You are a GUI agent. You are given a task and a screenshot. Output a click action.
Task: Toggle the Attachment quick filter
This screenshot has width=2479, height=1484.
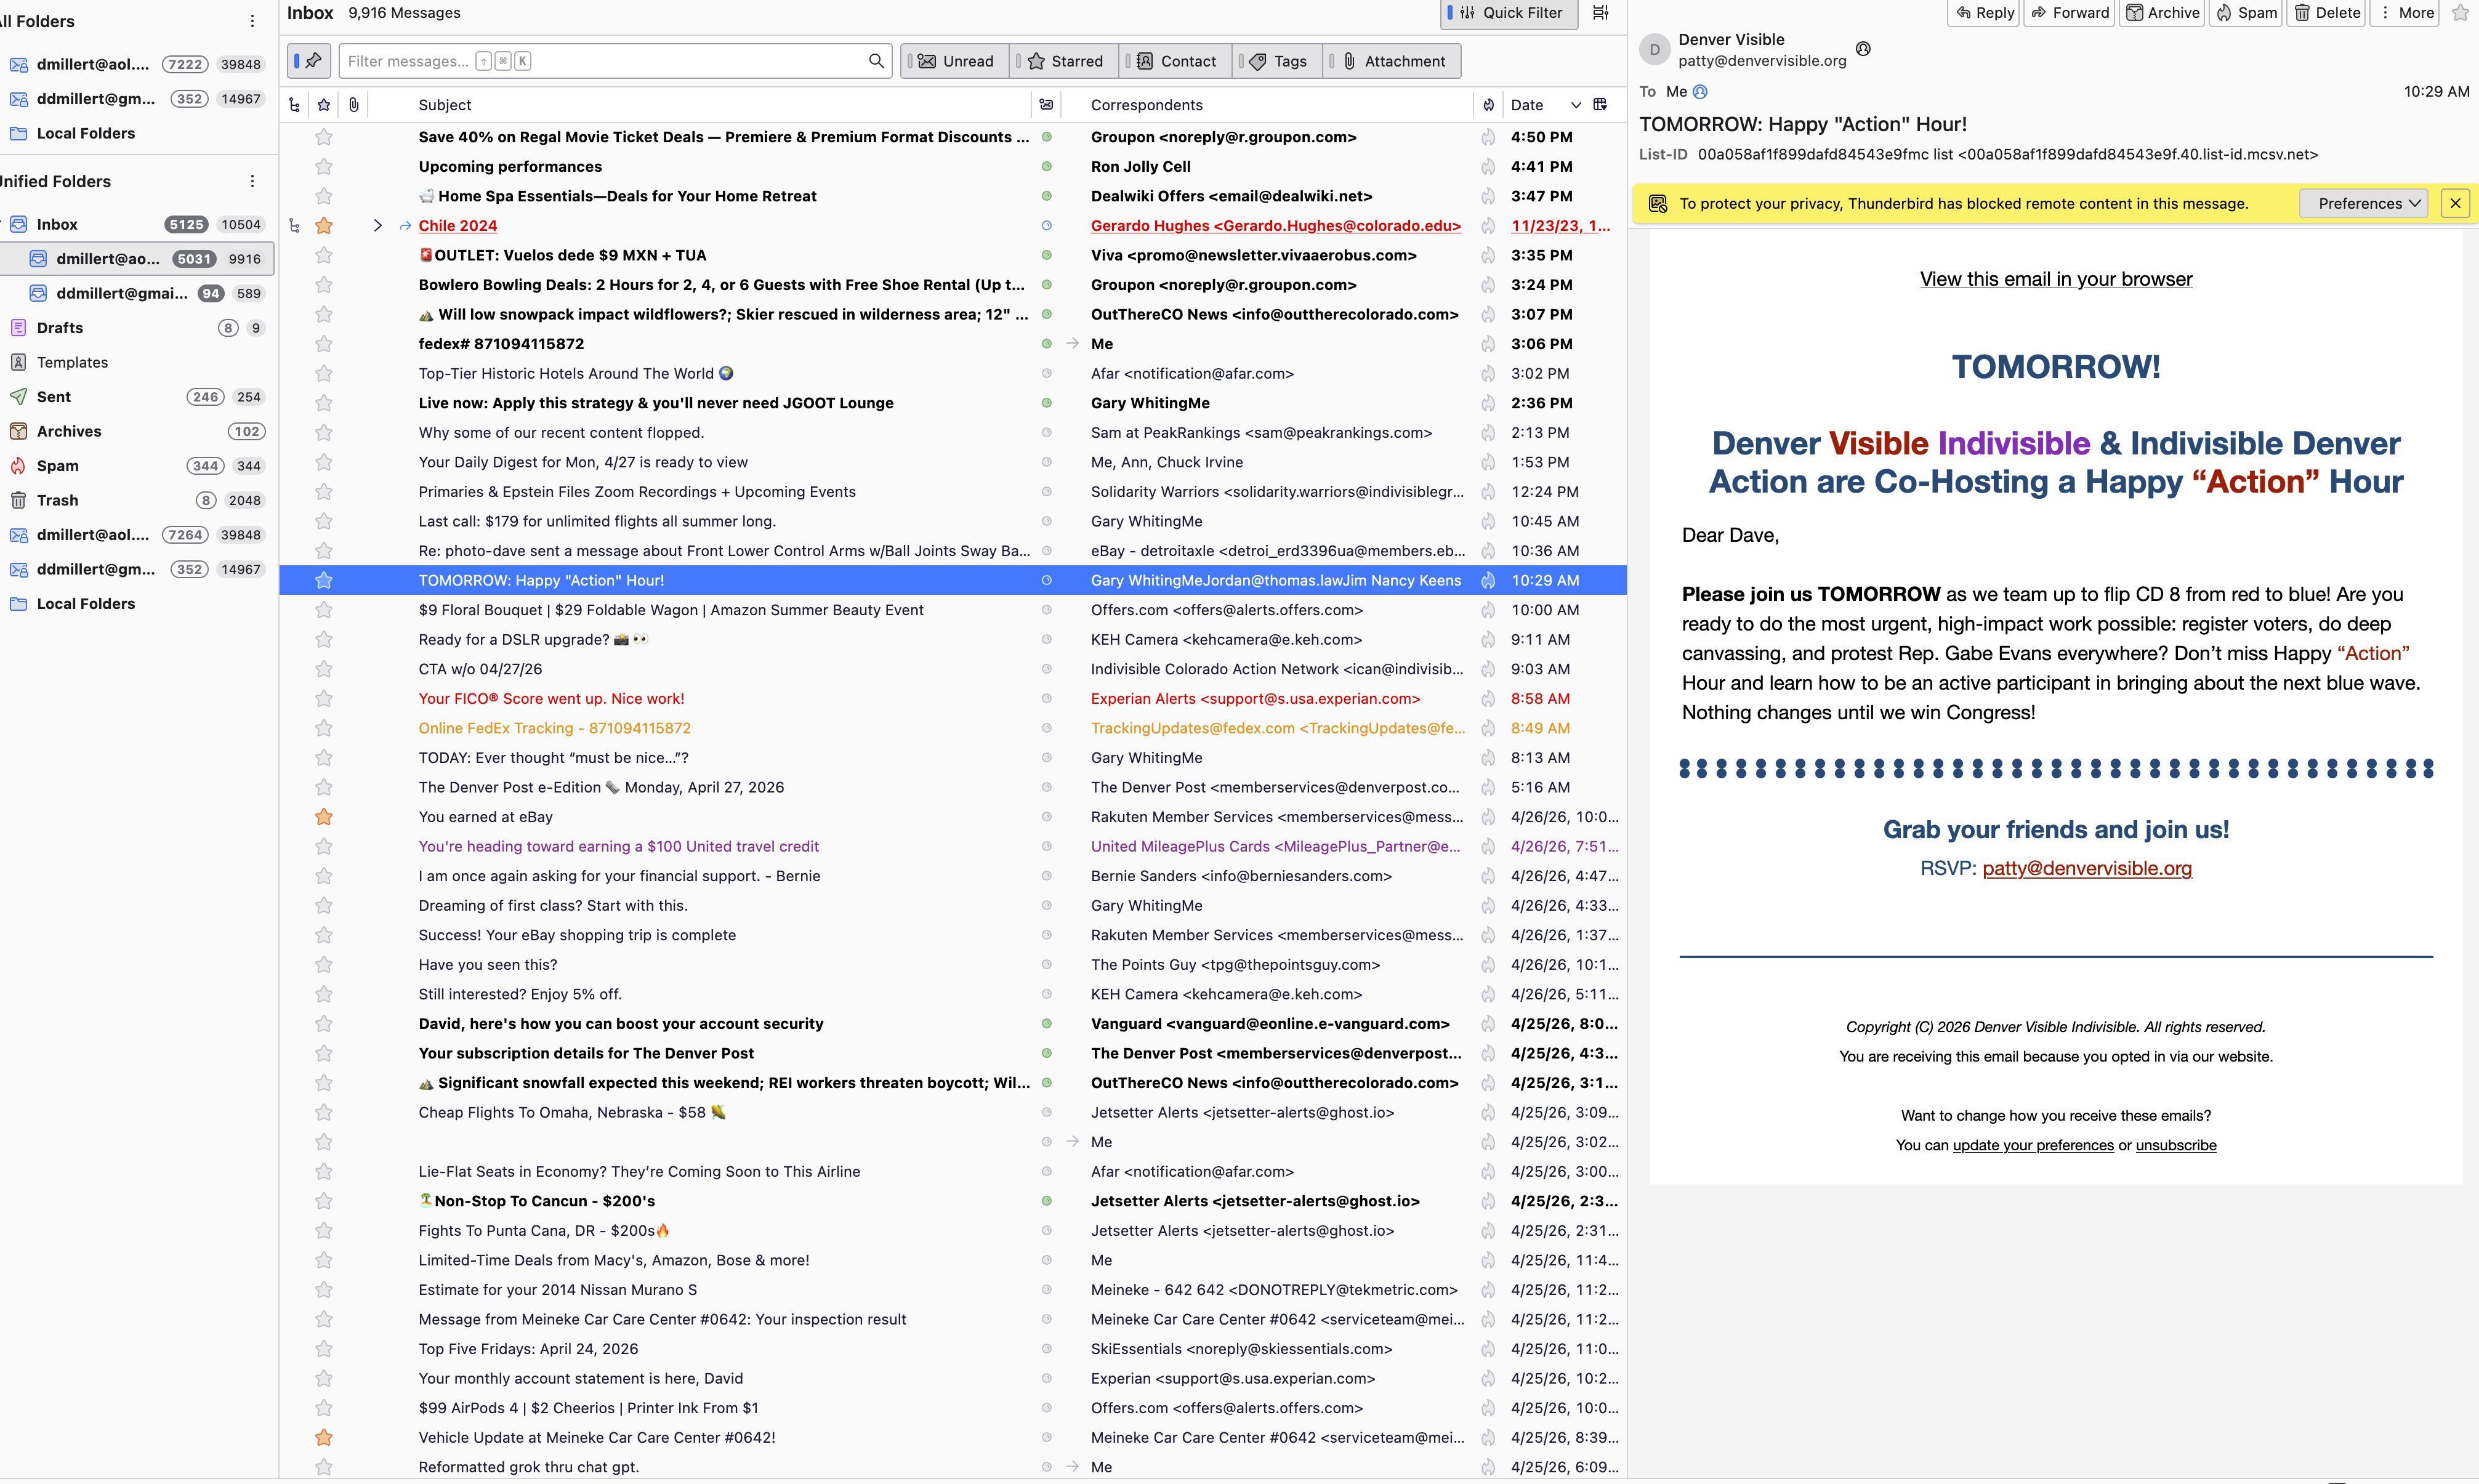[1393, 61]
